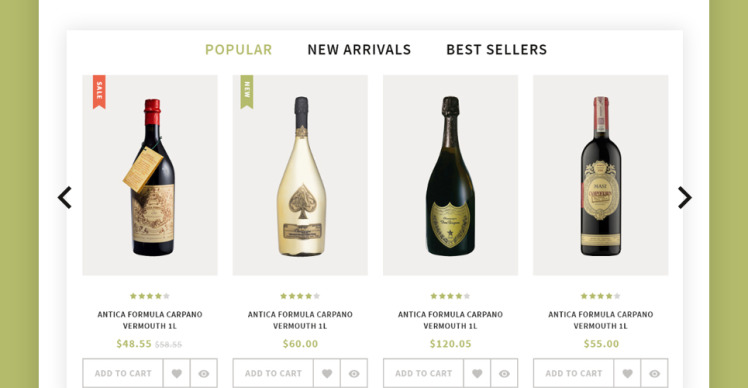748x388 pixels.
Task: Show next products with right arrow
Action: [685, 198]
